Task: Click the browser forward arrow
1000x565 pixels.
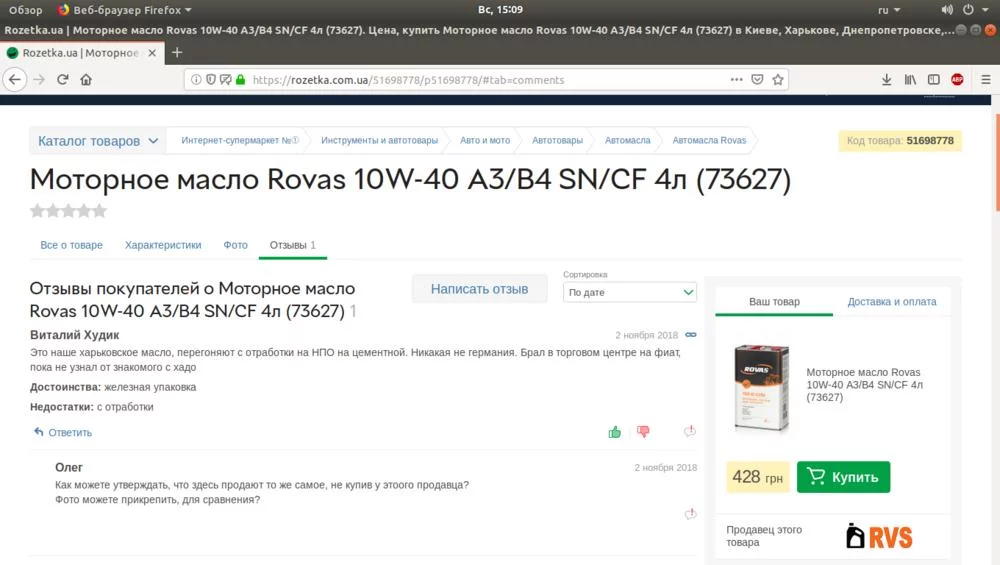Action: coord(39,80)
